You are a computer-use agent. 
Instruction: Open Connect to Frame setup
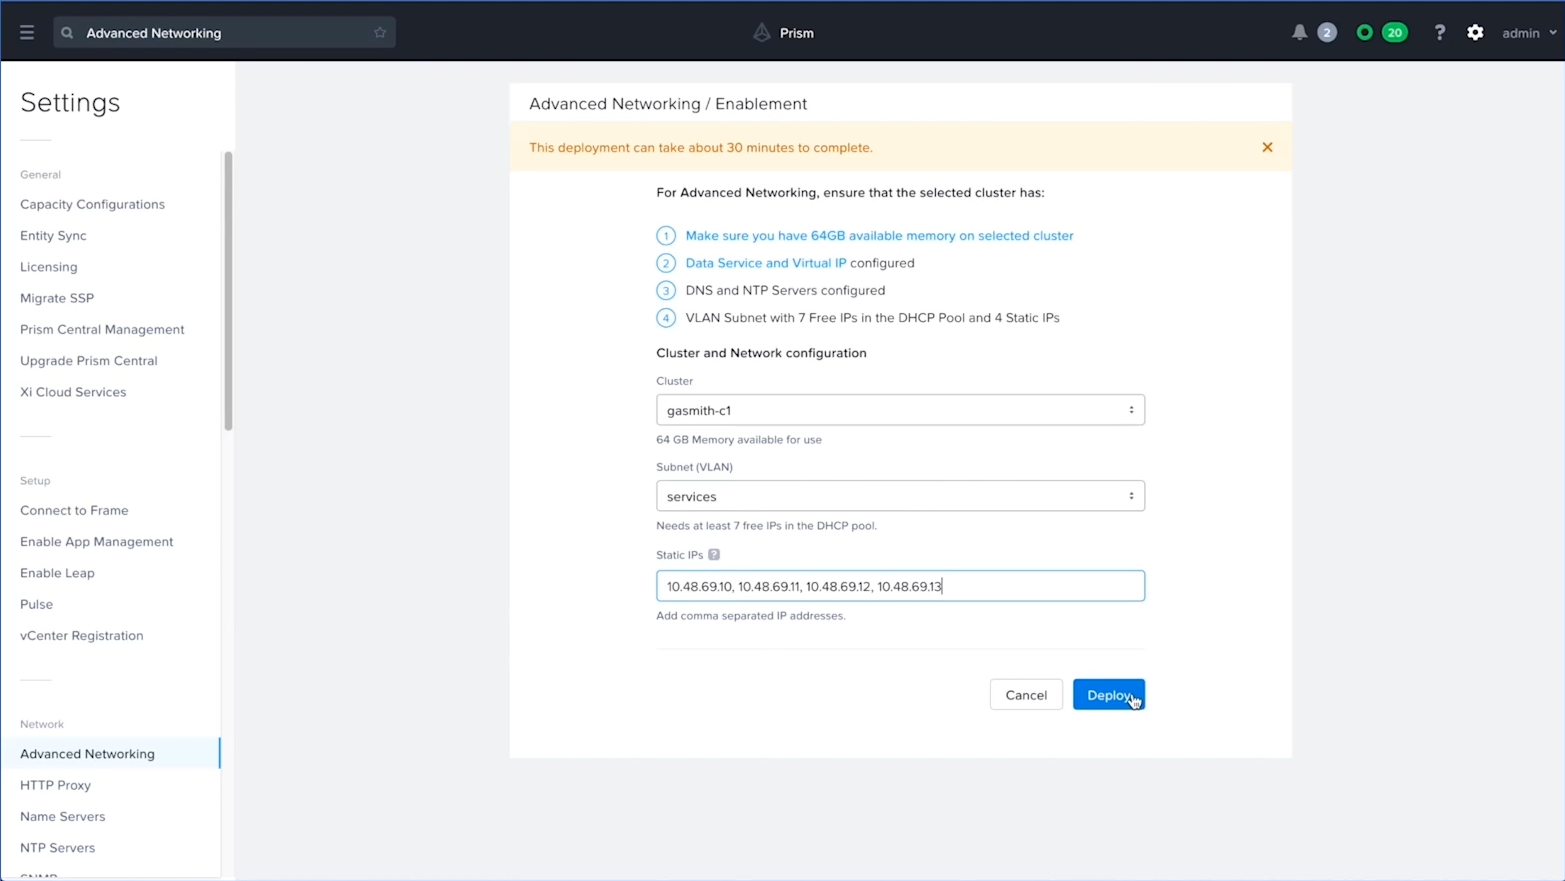click(x=74, y=510)
